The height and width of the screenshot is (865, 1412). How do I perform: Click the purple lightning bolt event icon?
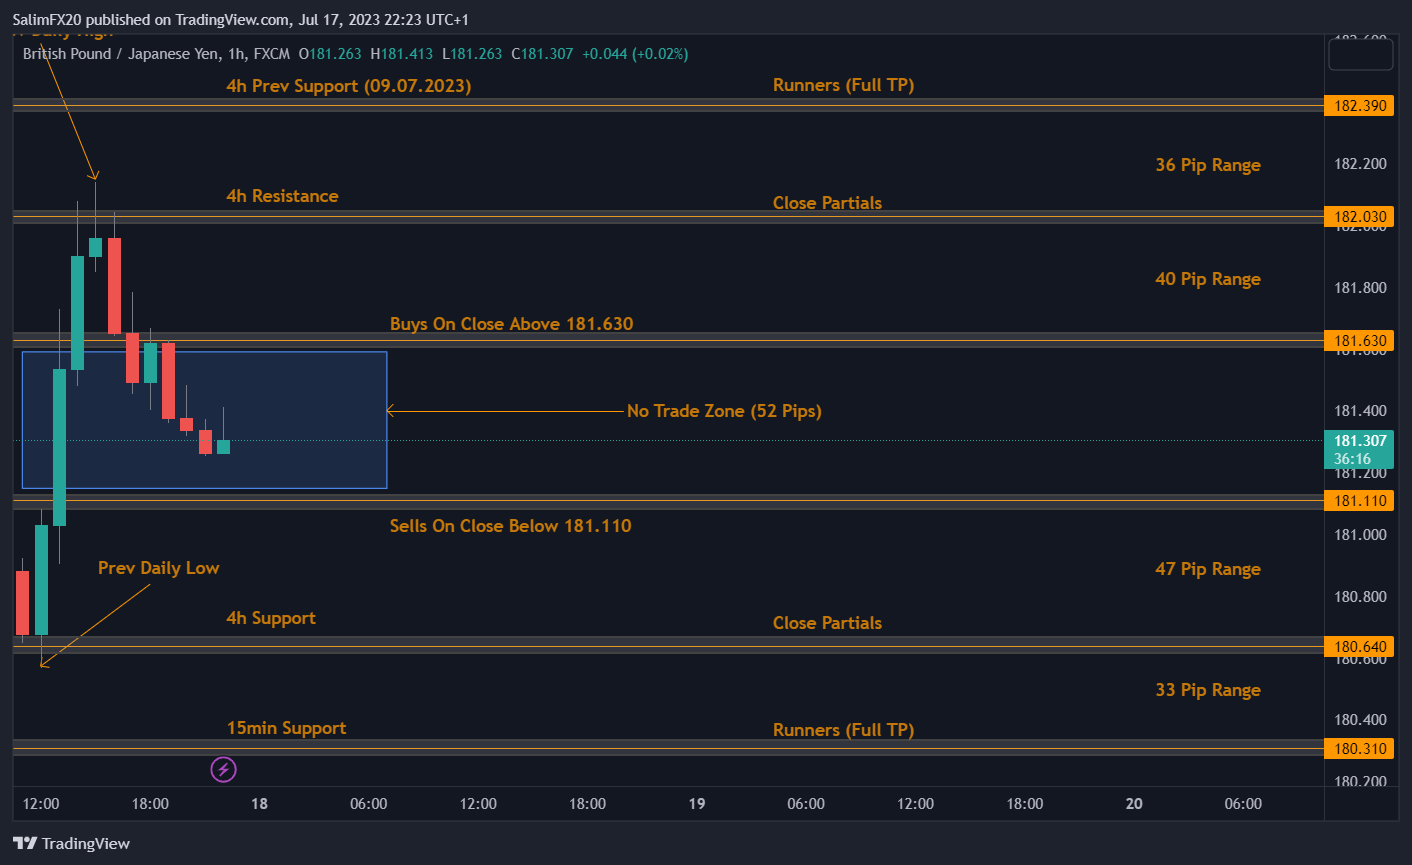[224, 769]
